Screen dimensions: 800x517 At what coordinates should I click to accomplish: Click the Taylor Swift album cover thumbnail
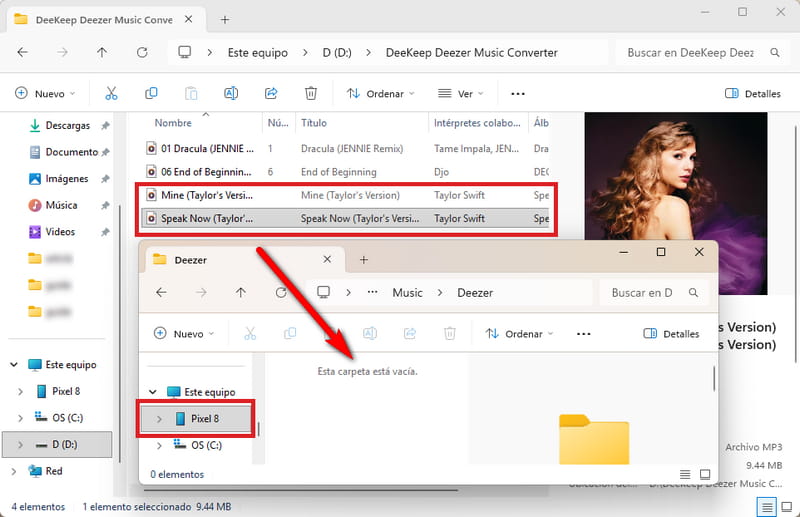point(676,203)
